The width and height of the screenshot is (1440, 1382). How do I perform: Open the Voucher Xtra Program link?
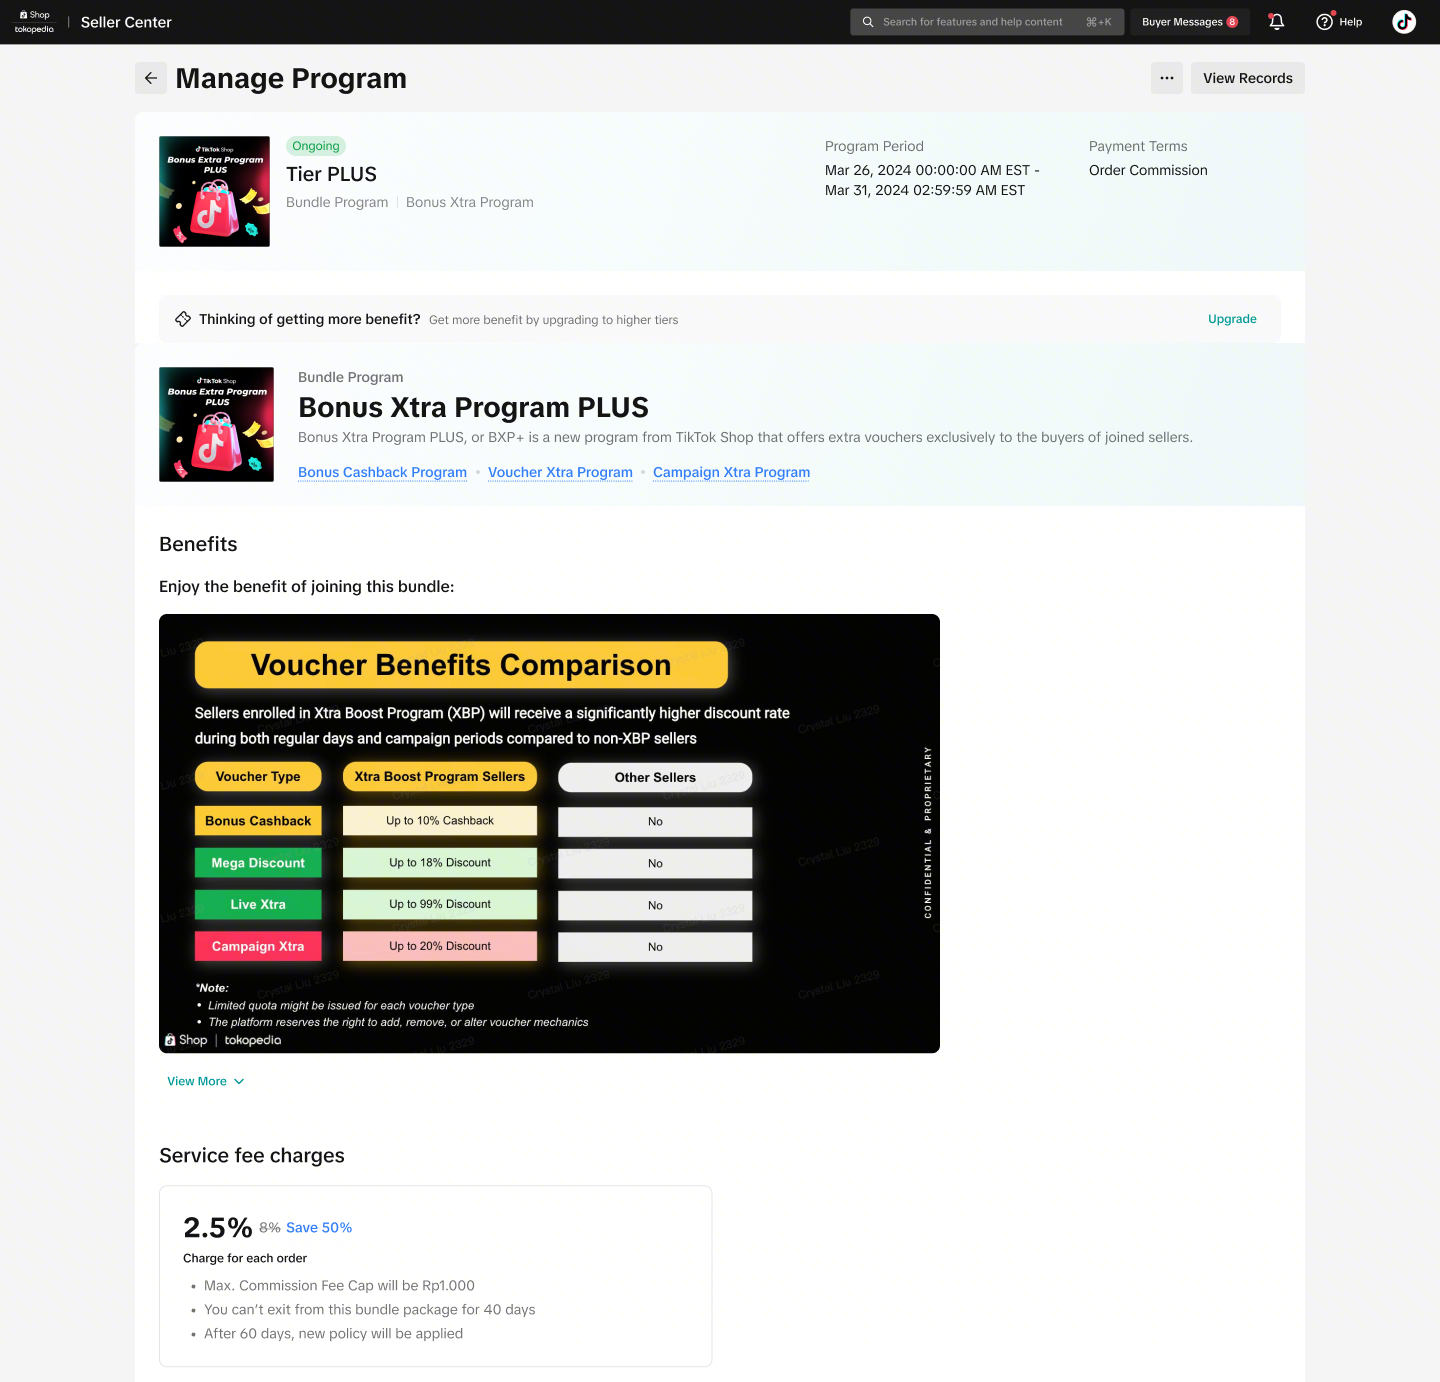click(560, 472)
